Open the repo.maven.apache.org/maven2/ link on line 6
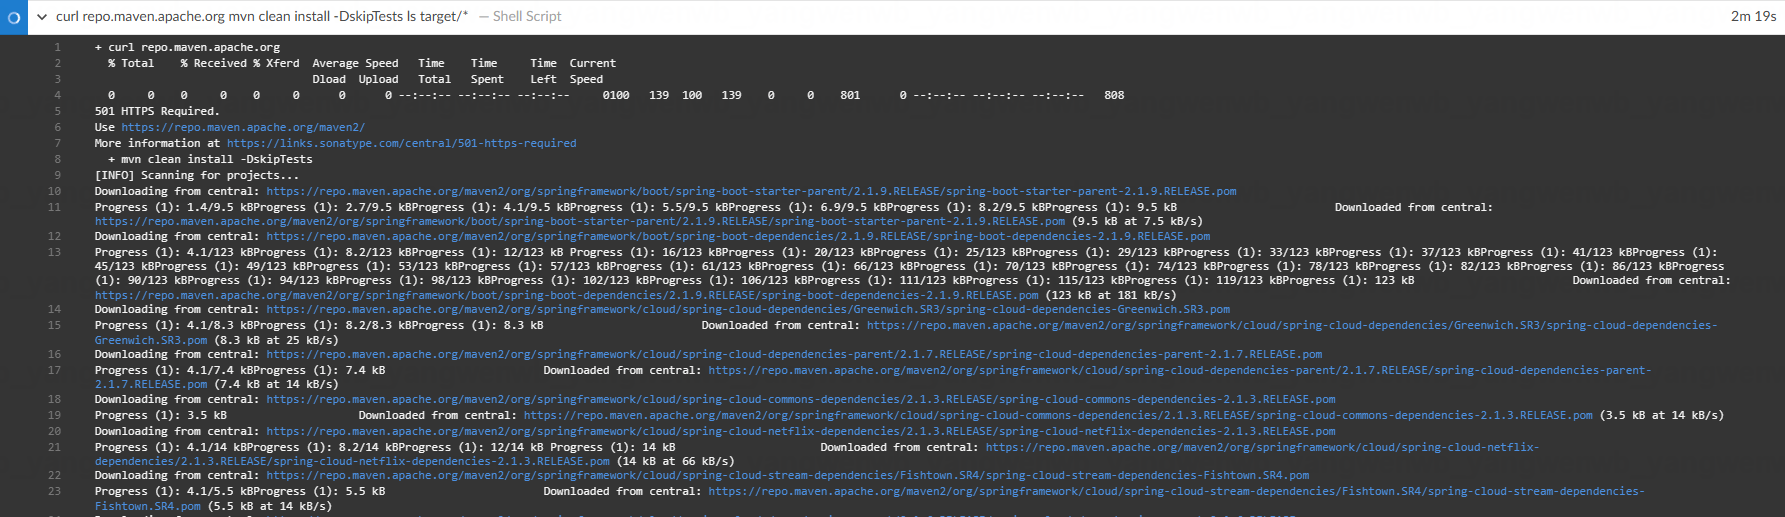The height and width of the screenshot is (517, 1785). click(243, 127)
